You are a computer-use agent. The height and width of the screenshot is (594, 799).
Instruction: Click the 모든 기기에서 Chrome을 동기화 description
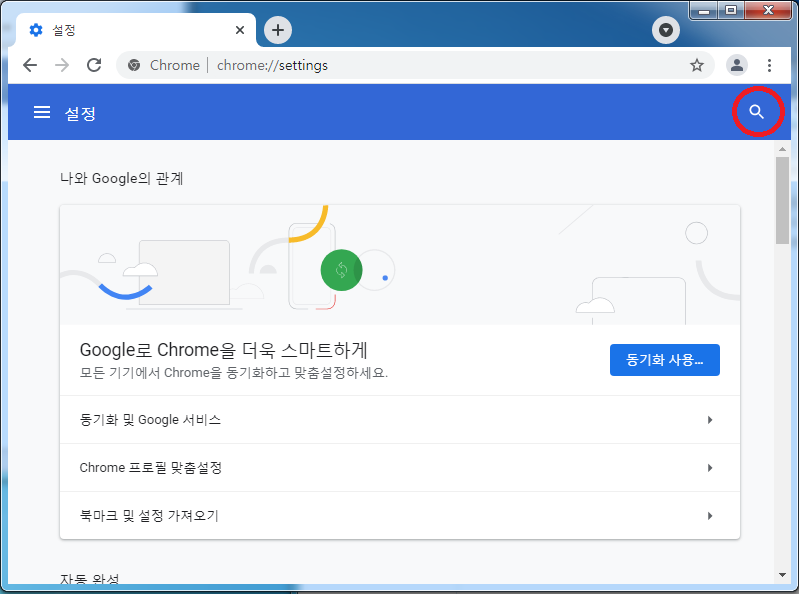233,373
